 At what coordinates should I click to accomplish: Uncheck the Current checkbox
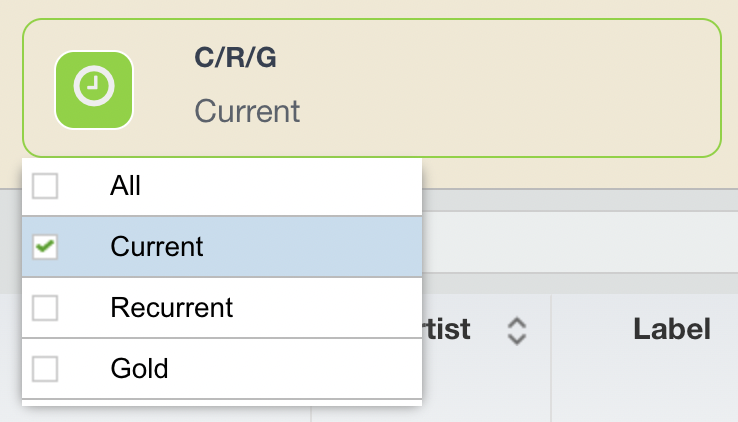(45, 247)
